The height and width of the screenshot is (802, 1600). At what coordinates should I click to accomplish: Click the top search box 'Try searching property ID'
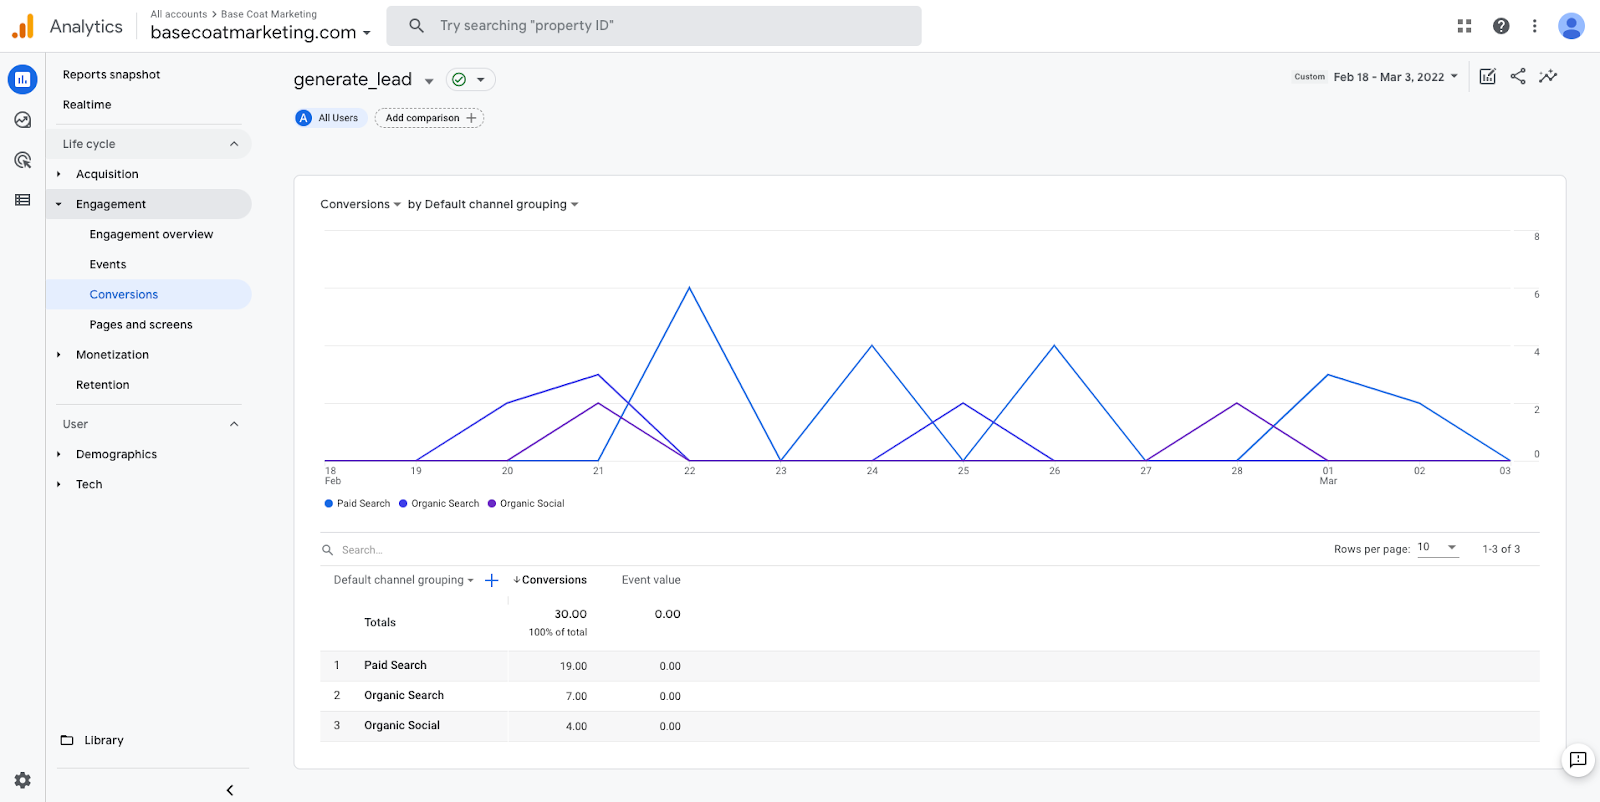tap(654, 26)
